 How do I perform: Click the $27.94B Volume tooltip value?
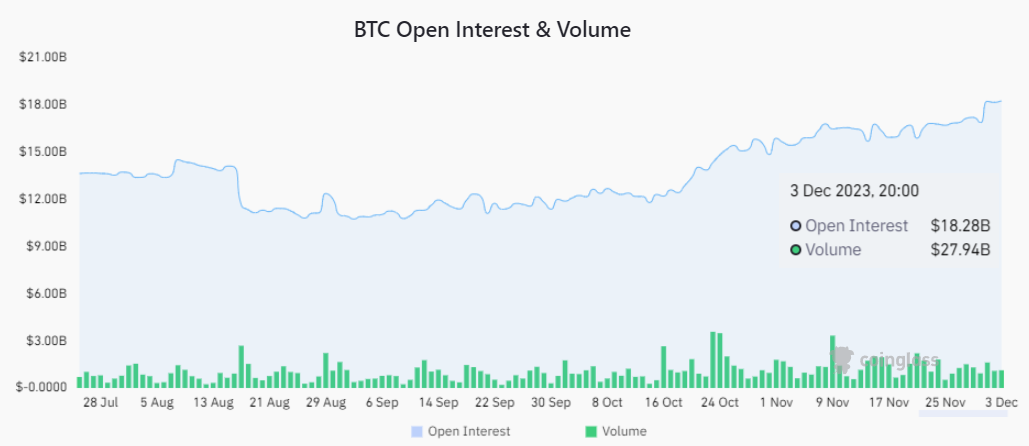coord(960,250)
